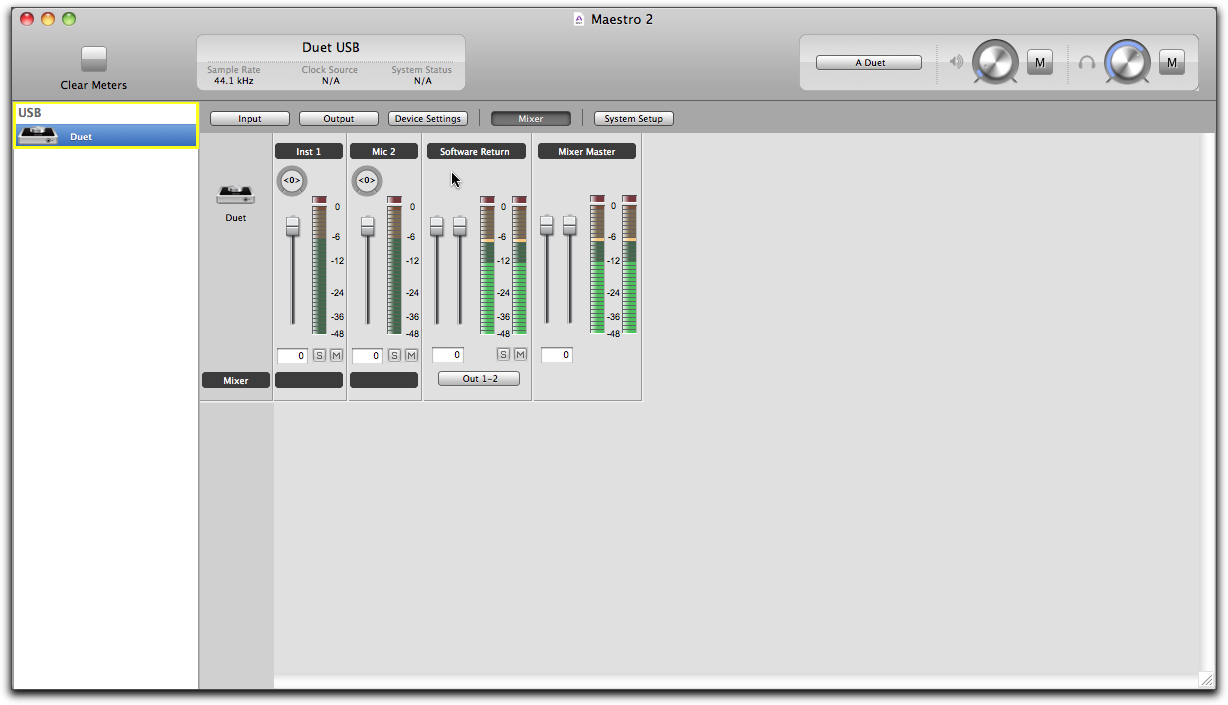
Task: Click the right Mixer Master level meter
Action: tap(629, 264)
